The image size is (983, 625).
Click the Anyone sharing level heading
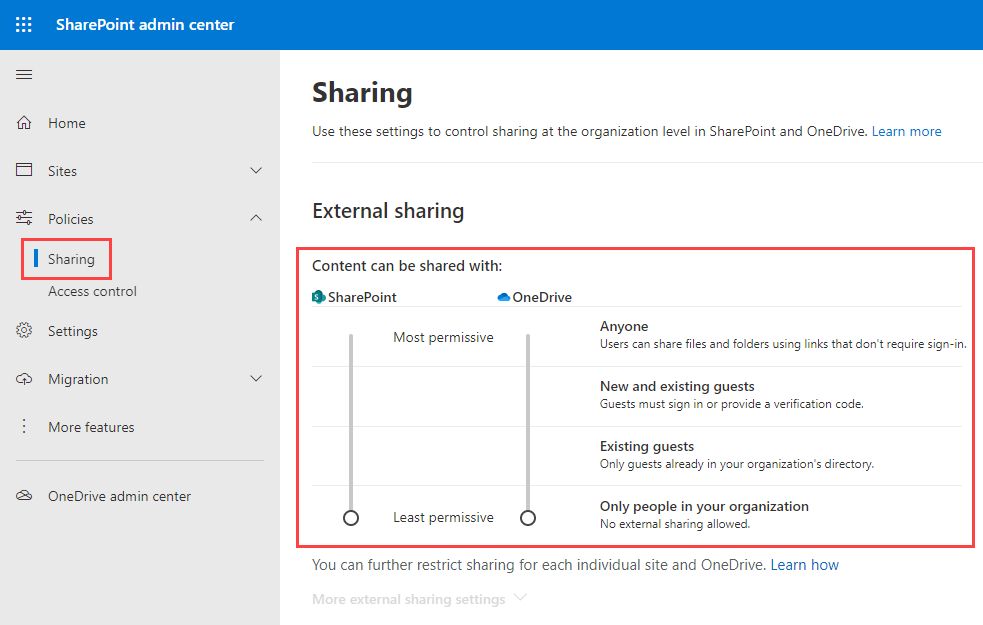pyautogui.click(x=624, y=326)
